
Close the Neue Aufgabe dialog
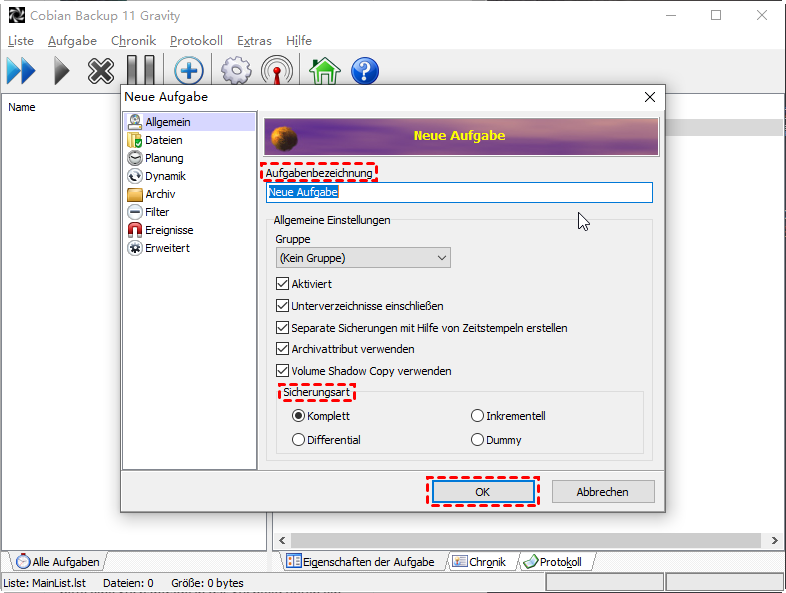coord(650,97)
